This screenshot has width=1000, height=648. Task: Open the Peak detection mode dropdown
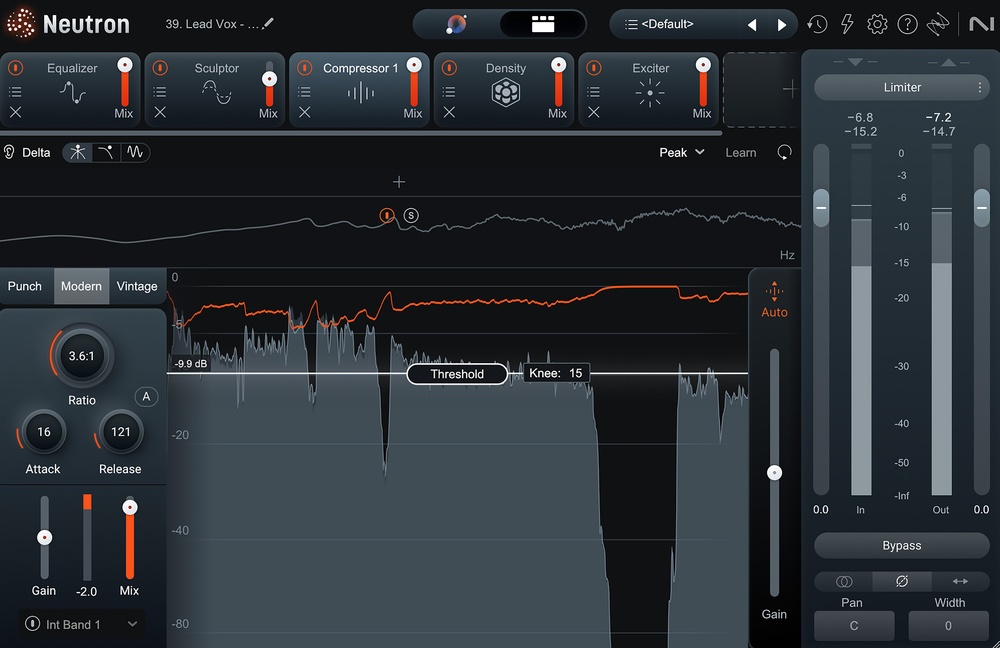tap(682, 152)
